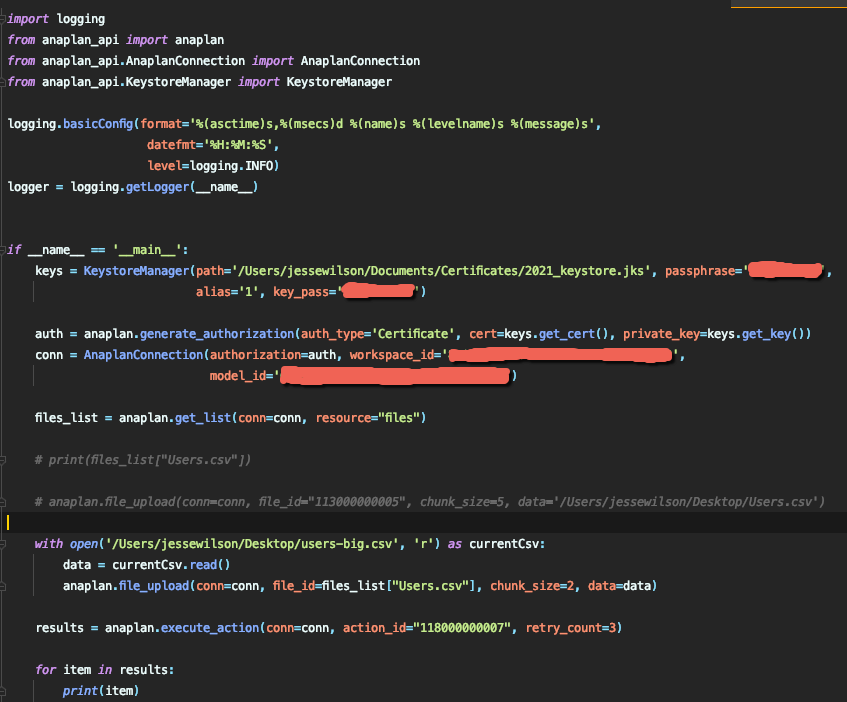
Task: Click the 'Certificate' string value
Action: click(413, 334)
